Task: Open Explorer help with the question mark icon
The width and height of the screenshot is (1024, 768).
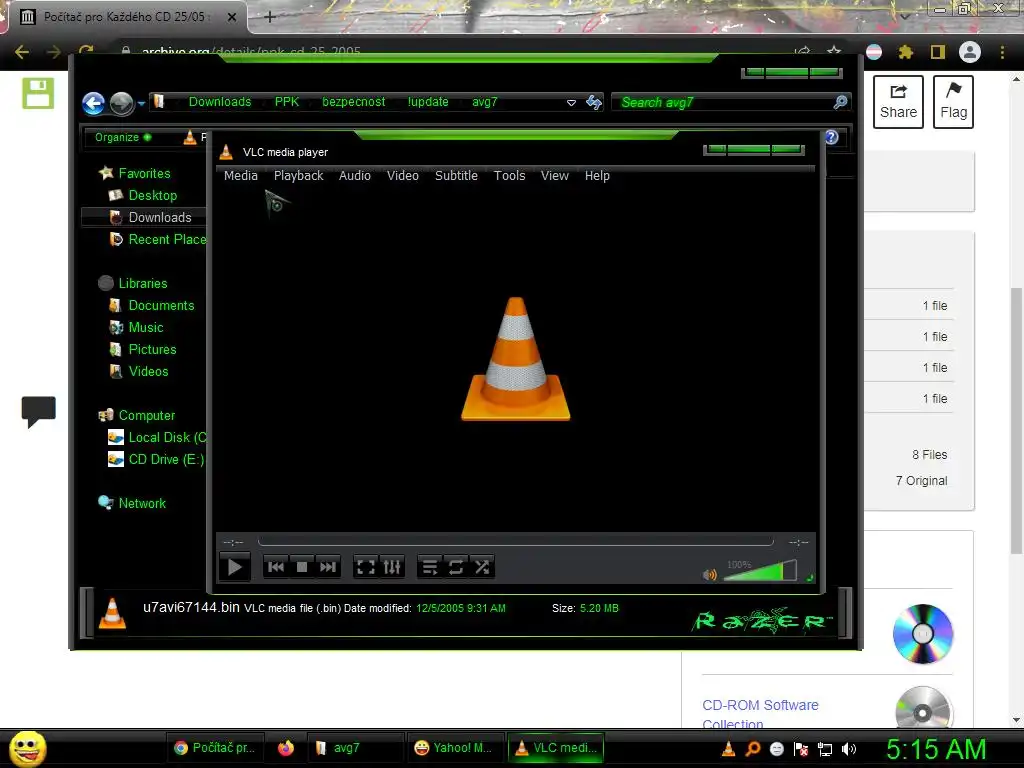Action: [831, 137]
